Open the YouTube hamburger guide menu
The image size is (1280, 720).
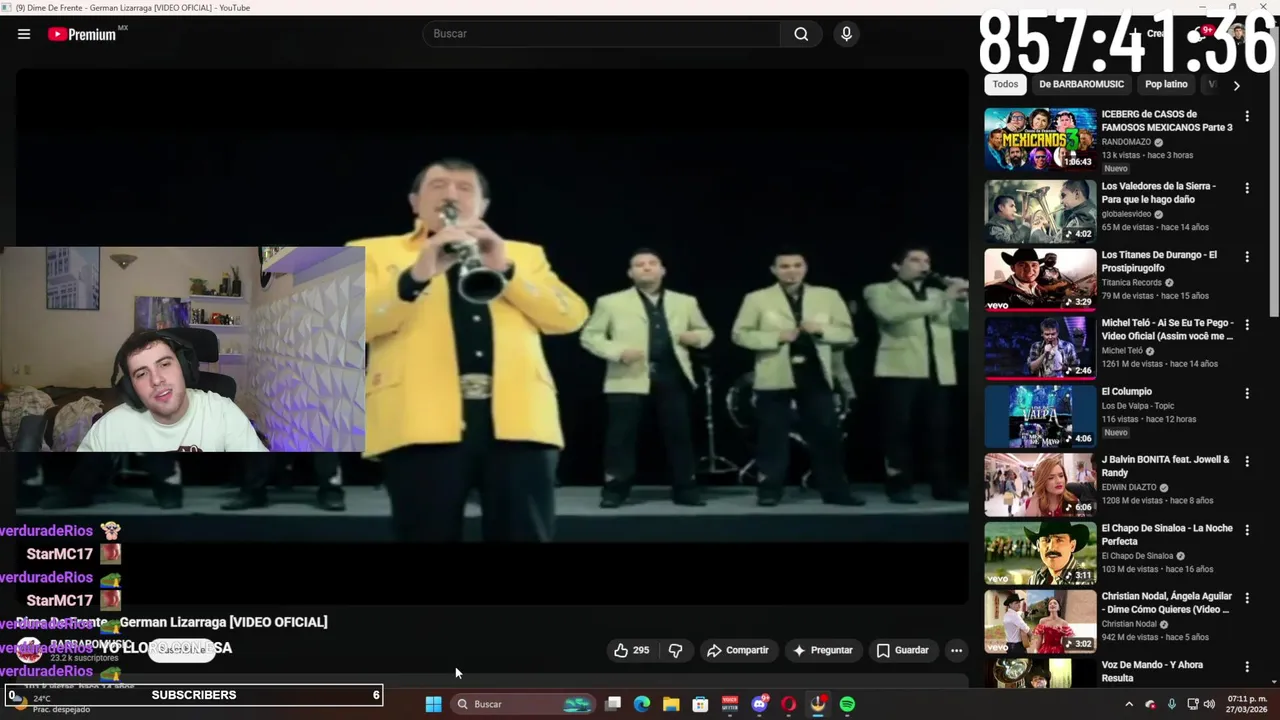pyautogui.click(x=24, y=34)
